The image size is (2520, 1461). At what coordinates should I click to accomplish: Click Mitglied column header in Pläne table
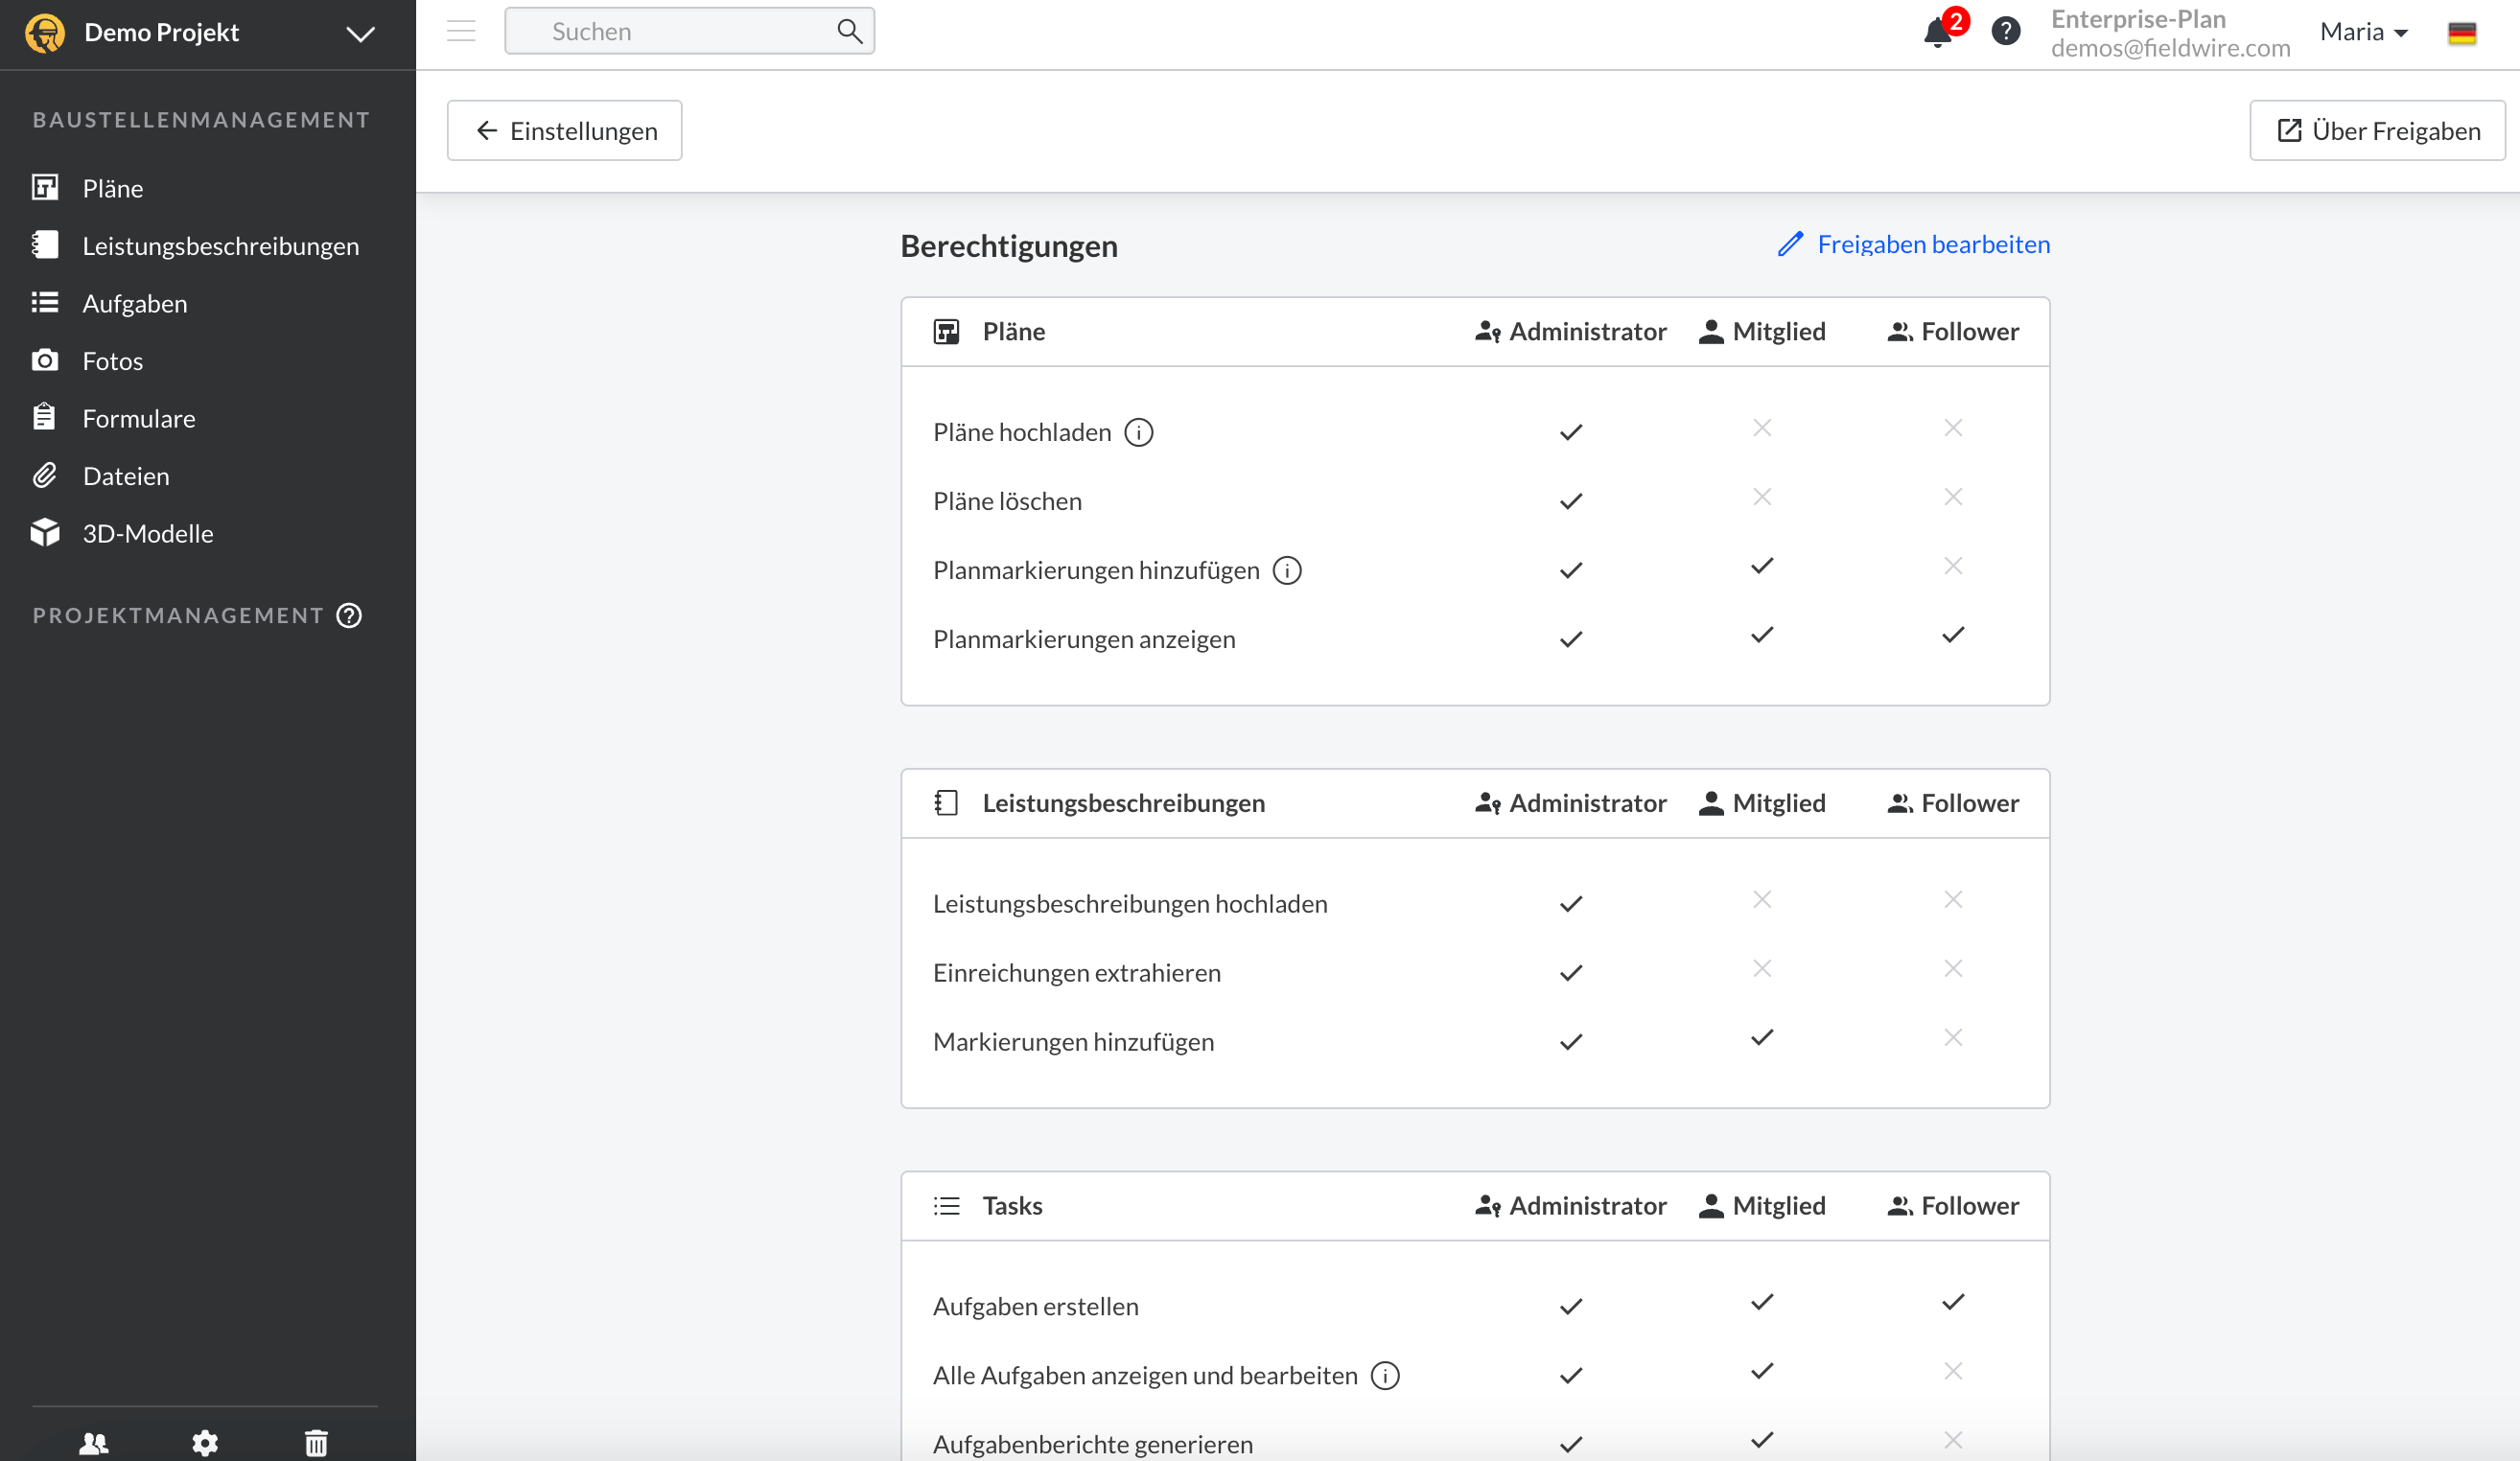pyautogui.click(x=1762, y=332)
